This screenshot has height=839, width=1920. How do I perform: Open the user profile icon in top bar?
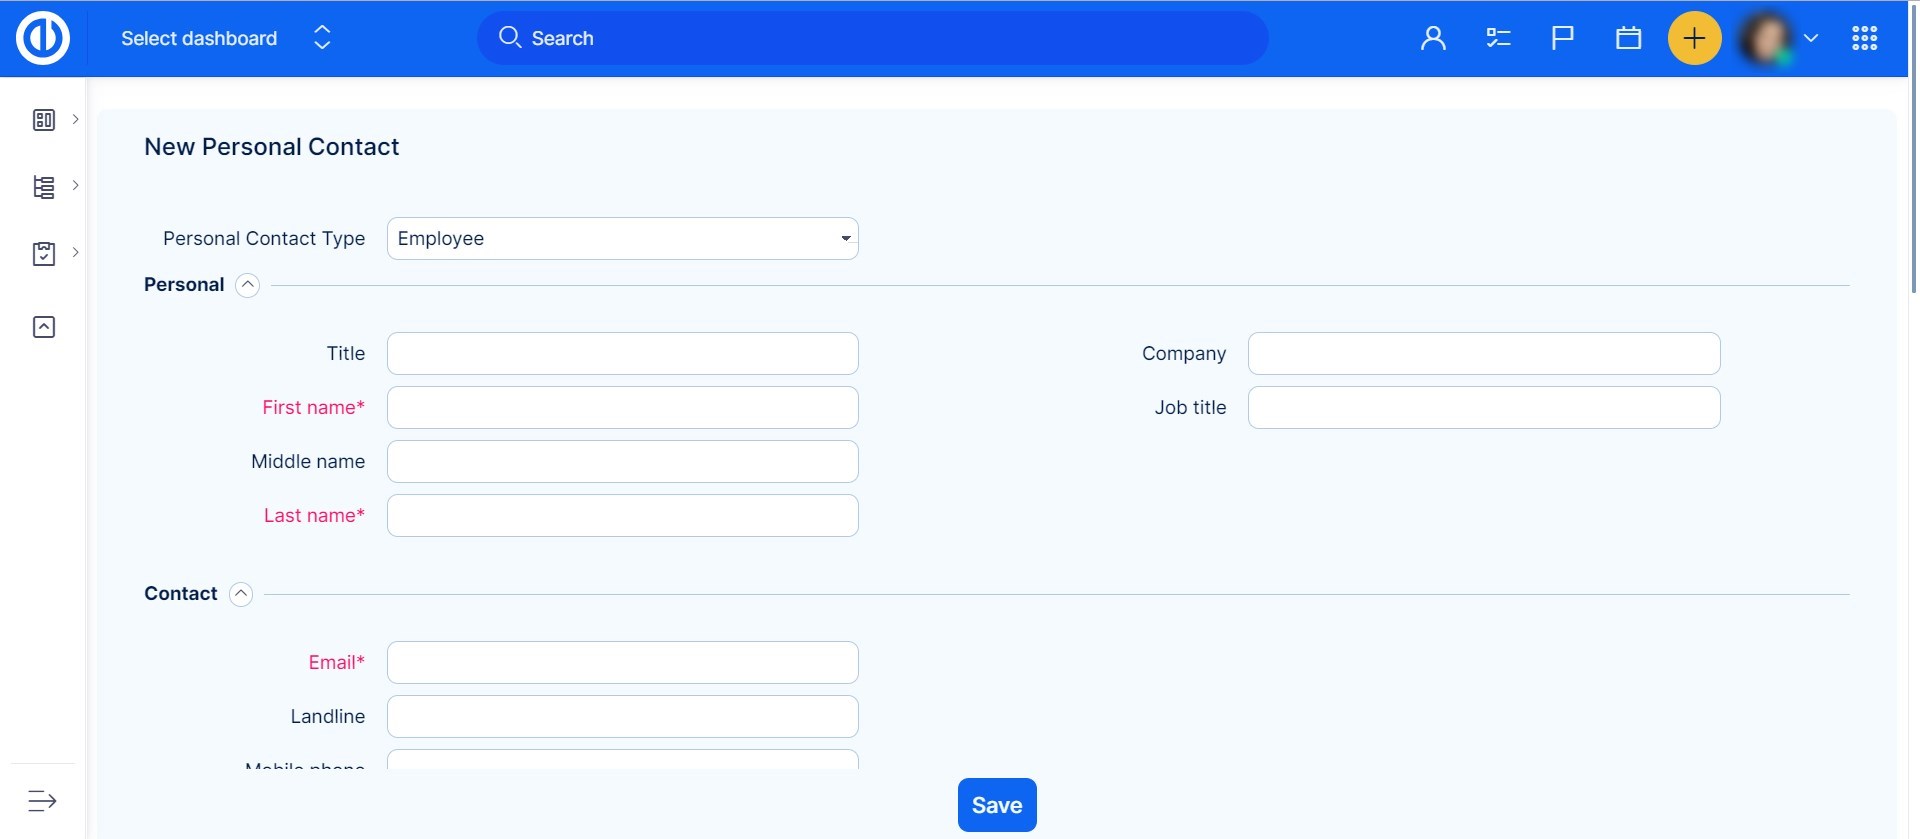[x=1433, y=38]
